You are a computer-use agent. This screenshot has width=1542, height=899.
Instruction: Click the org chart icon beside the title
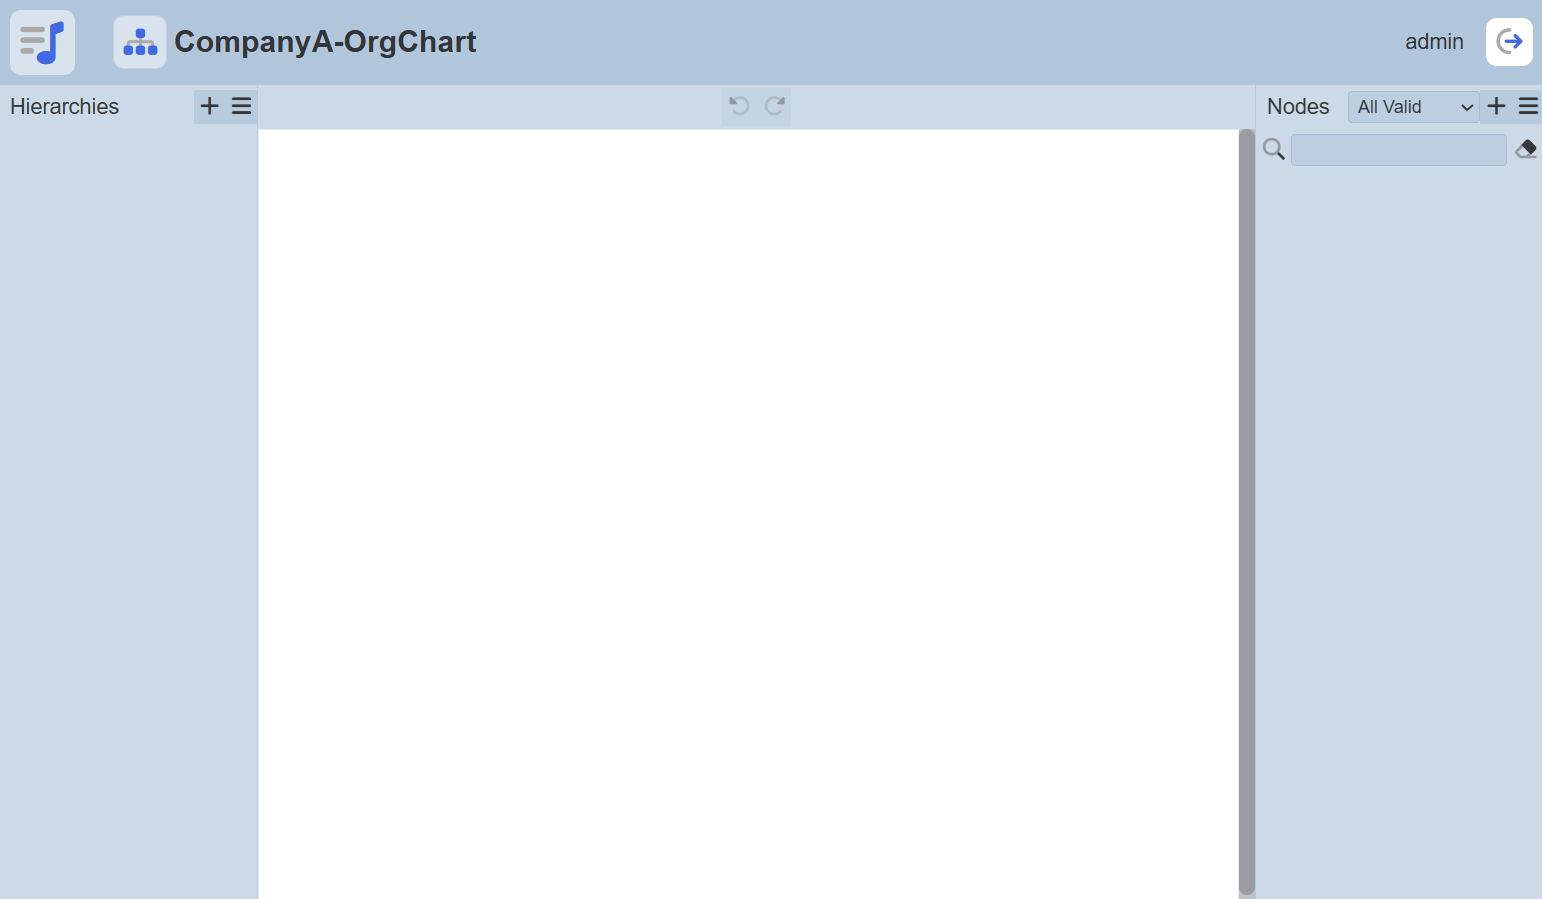tap(140, 42)
